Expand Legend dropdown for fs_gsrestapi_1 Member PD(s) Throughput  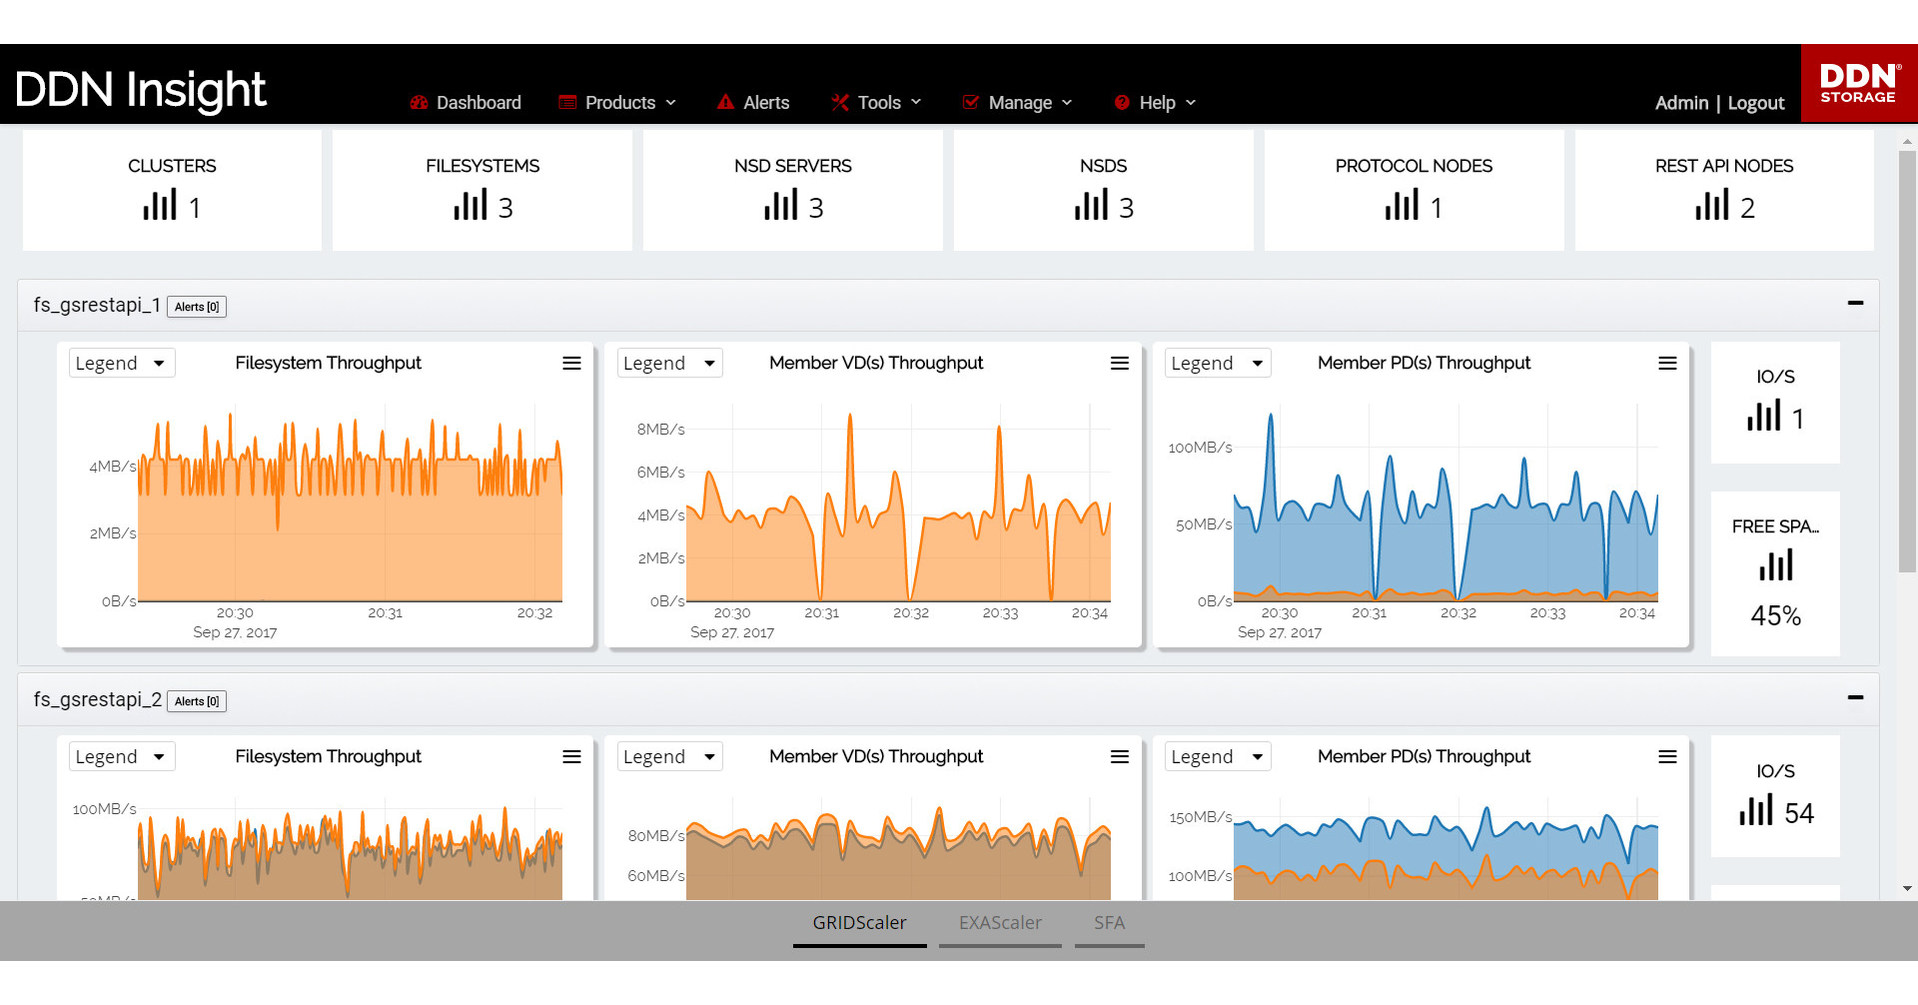coord(1217,363)
